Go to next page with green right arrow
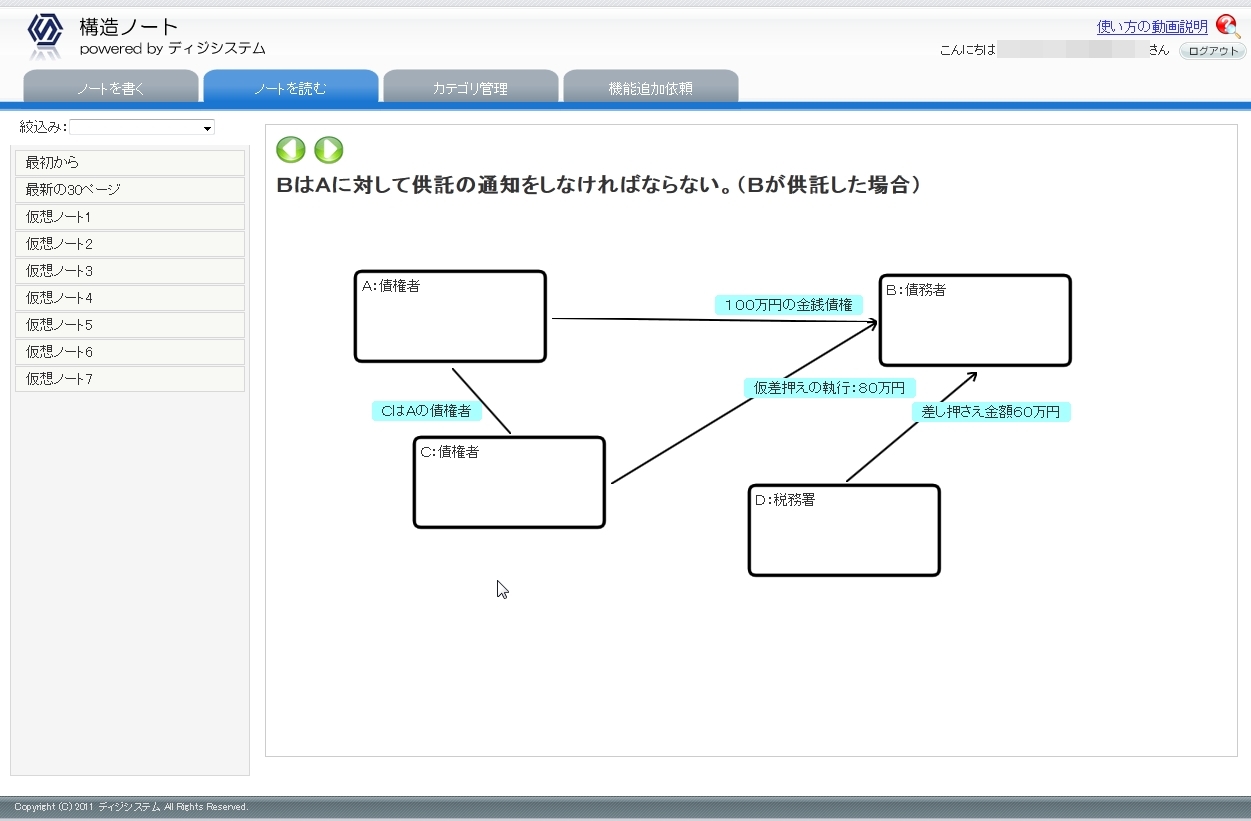Image resolution: width=1251 pixels, height=821 pixels. [x=328, y=150]
